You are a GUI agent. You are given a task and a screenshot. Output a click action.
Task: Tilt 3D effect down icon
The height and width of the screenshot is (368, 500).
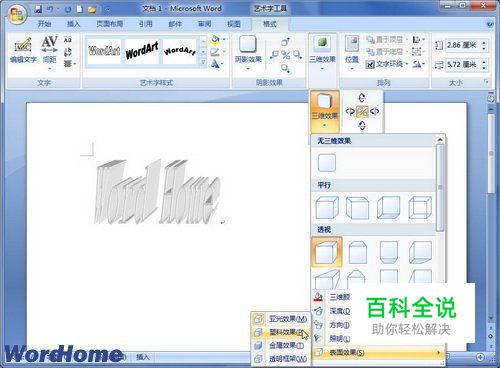tap(362, 125)
